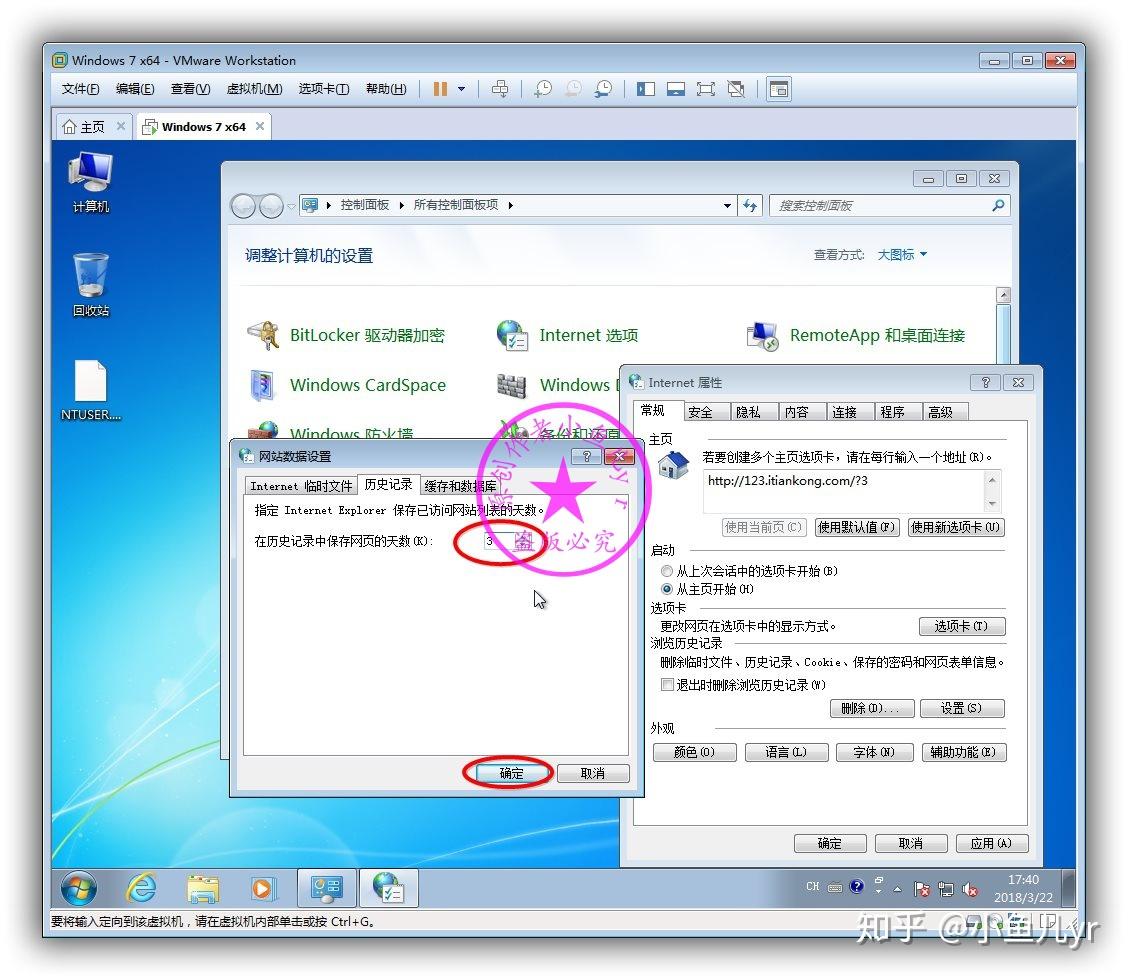
Task: Expand the arrow after 所有控制面板项 breadcrumb
Action: [x=510, y=205]
